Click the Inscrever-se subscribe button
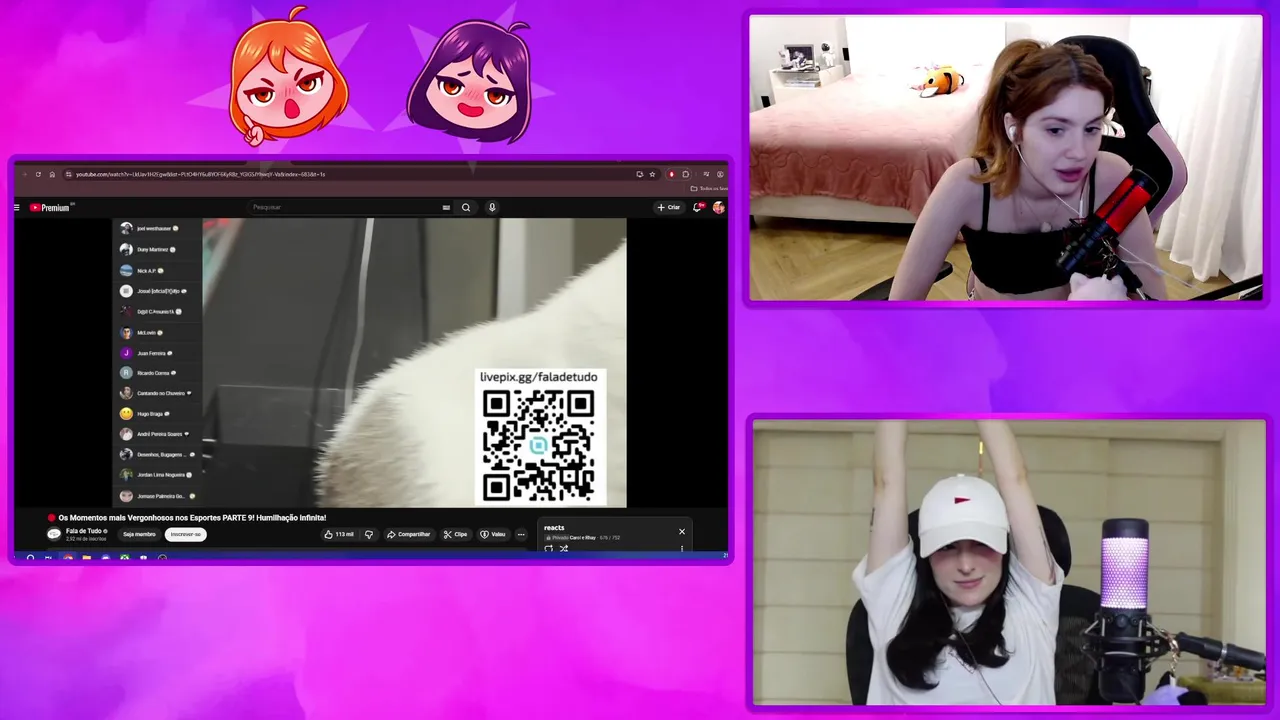The height and width of the screenshot is (720, 1280). click(x=185, y=534)
